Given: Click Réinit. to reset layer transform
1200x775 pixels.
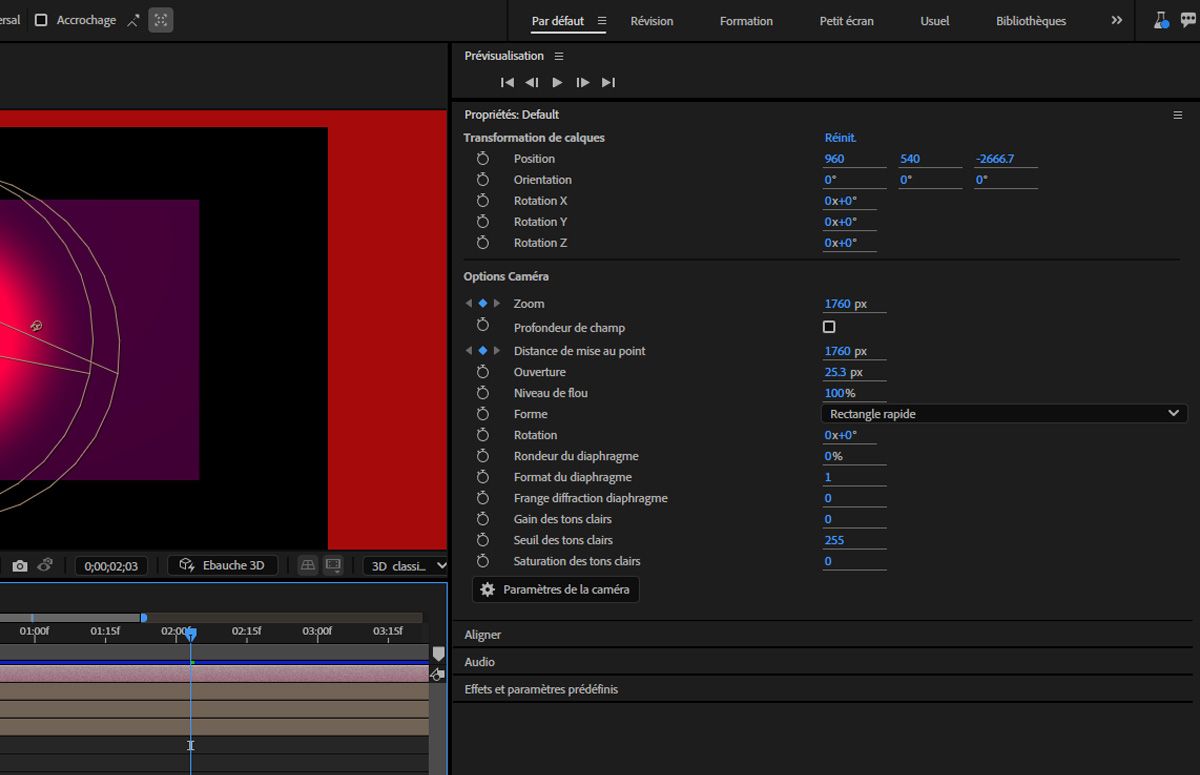Looking at the screenshot, I should [840, 138].
